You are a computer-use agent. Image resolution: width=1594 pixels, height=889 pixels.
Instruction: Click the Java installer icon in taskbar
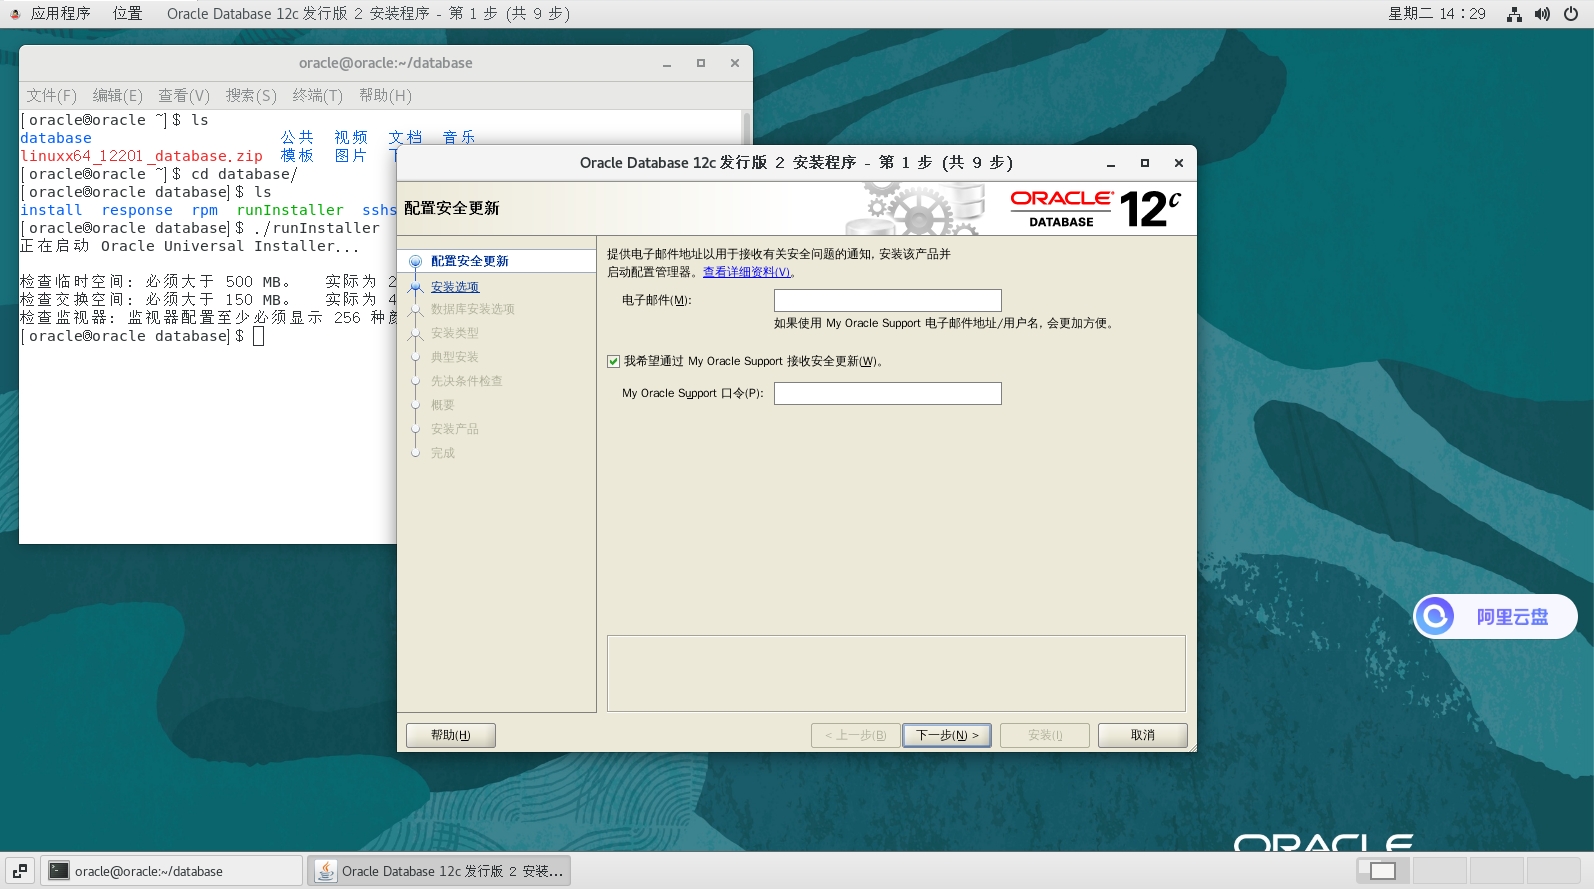coord(326,871)
